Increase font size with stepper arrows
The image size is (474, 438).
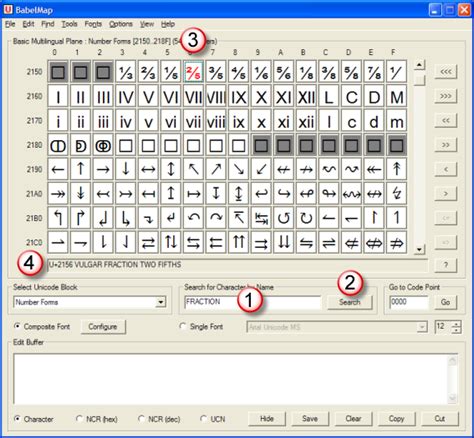click(x=456, y=324)
